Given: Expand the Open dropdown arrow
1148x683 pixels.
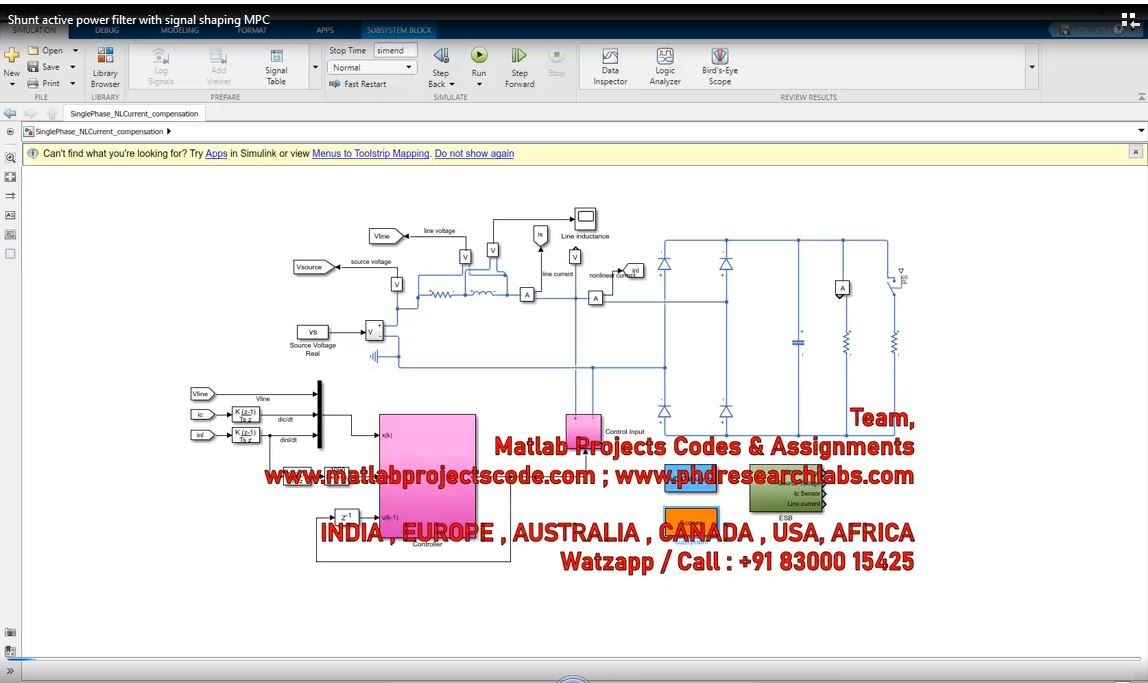Looking at the screenshot, I should point(75,51).
